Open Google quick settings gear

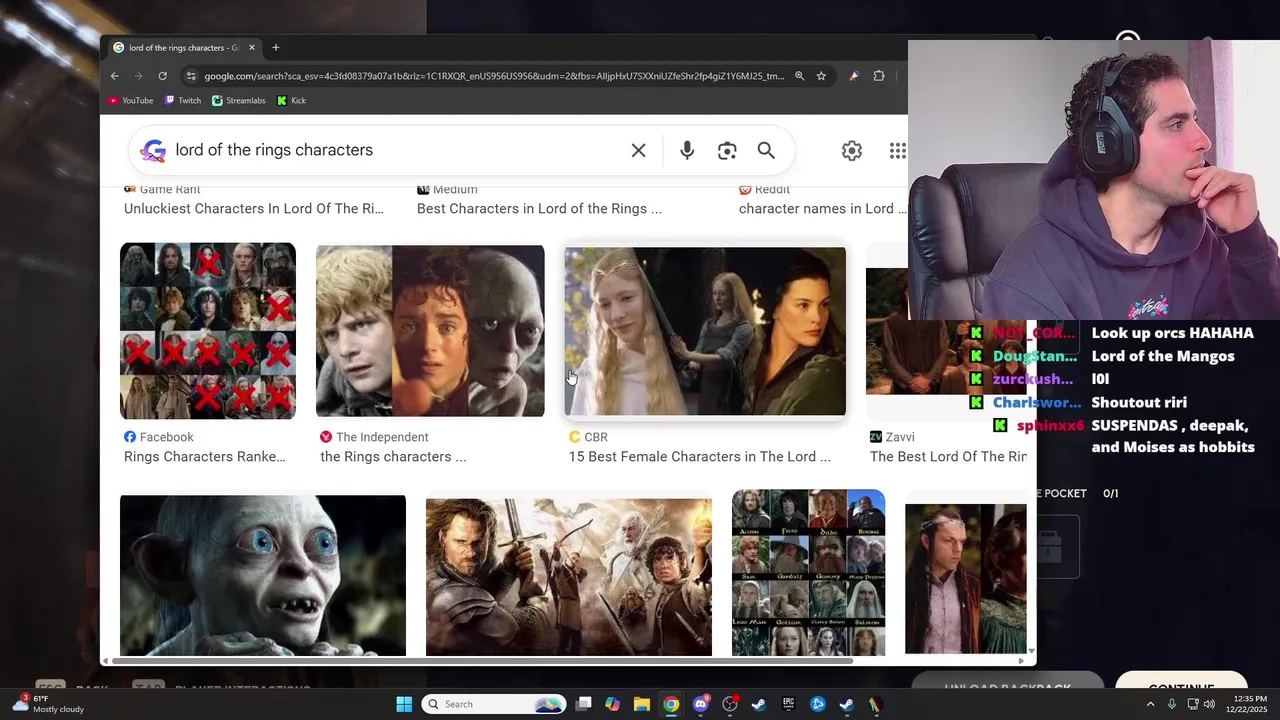pos(852,150)
